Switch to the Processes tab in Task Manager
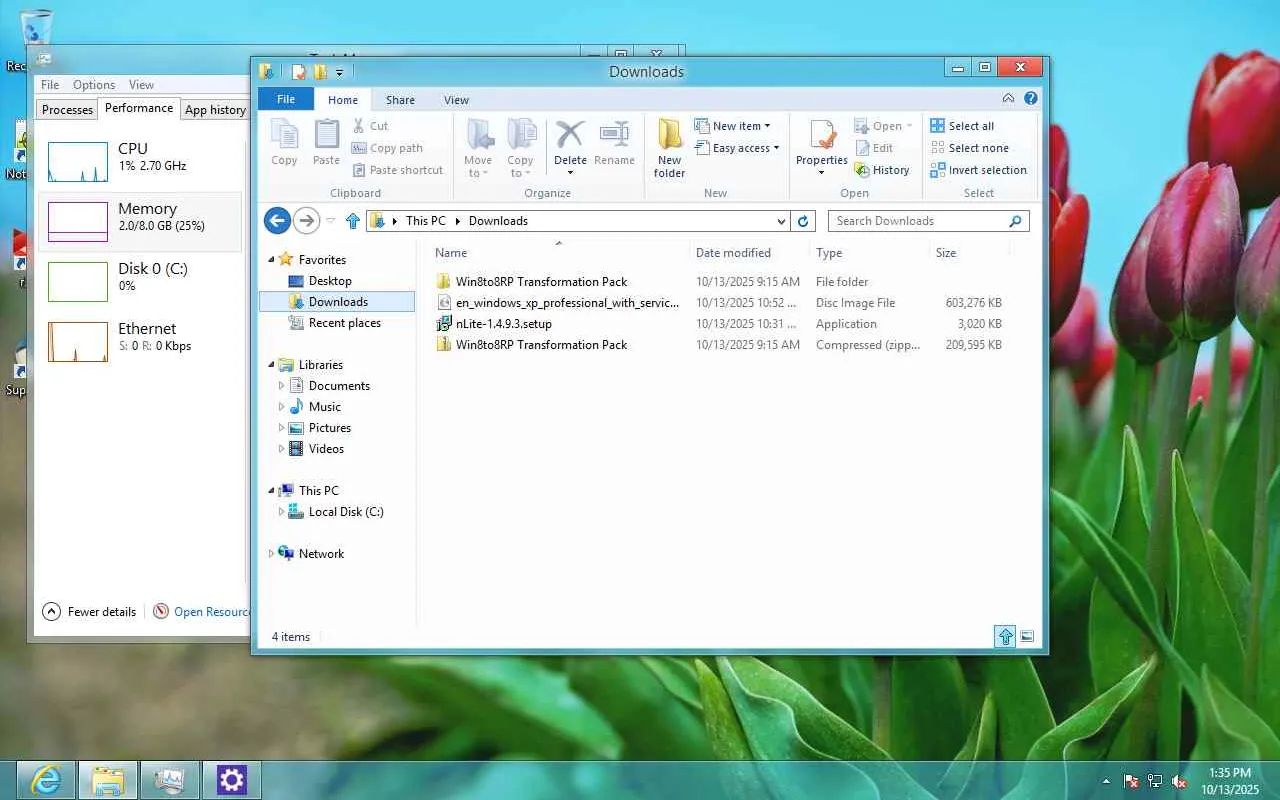Screen dimensions: 1280x800 click(x=68, y=110)
